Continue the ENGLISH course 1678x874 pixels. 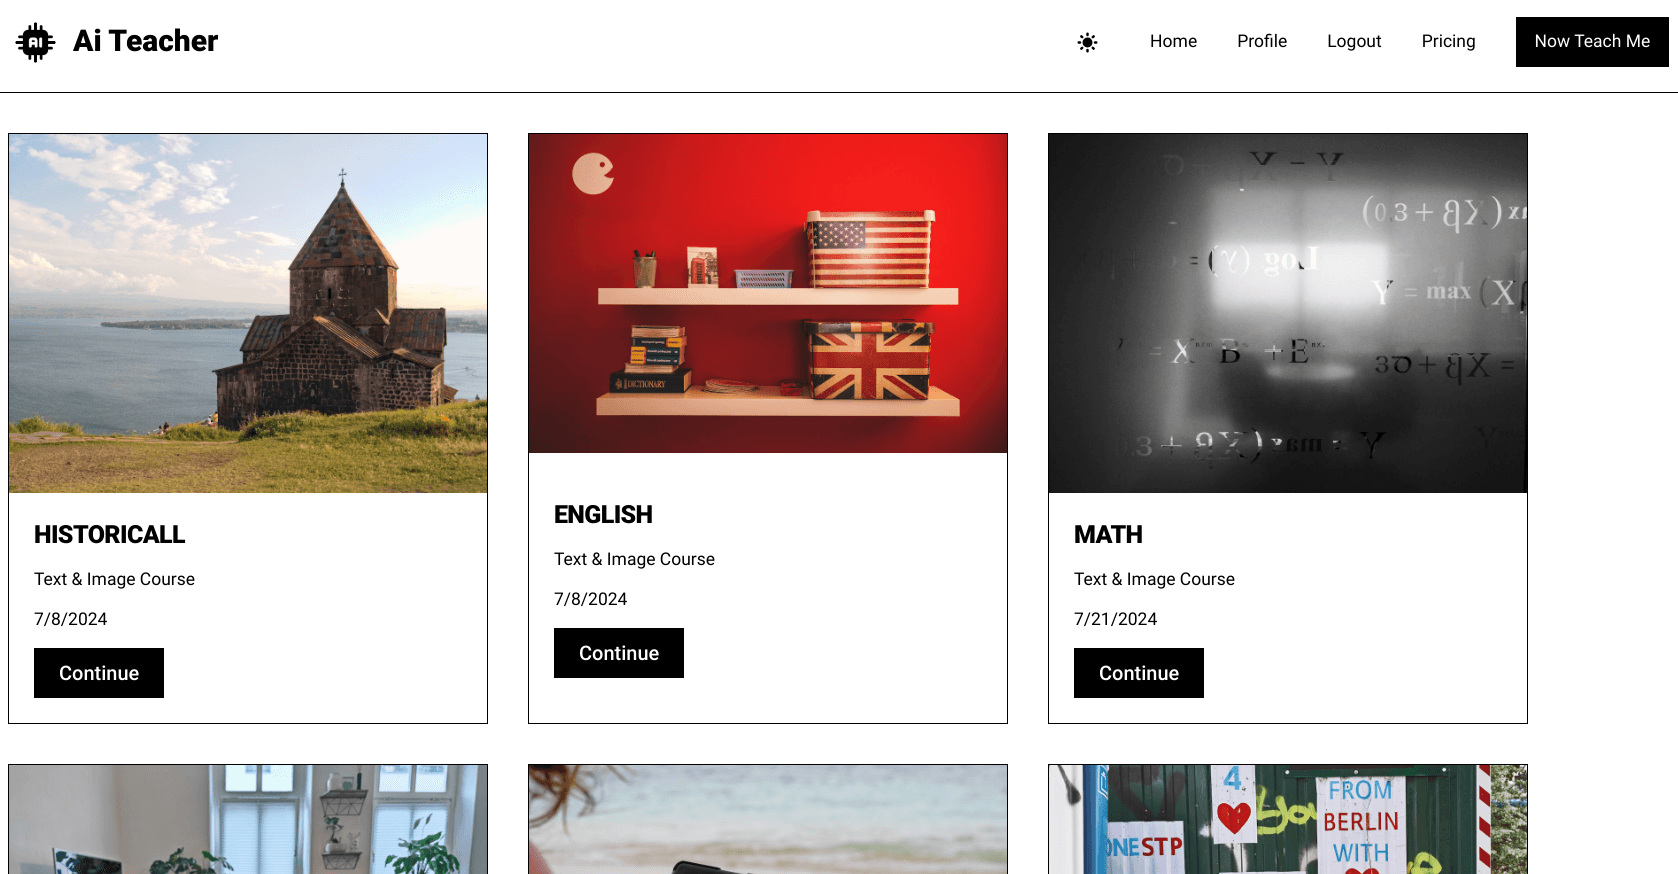tap(619, 653)
